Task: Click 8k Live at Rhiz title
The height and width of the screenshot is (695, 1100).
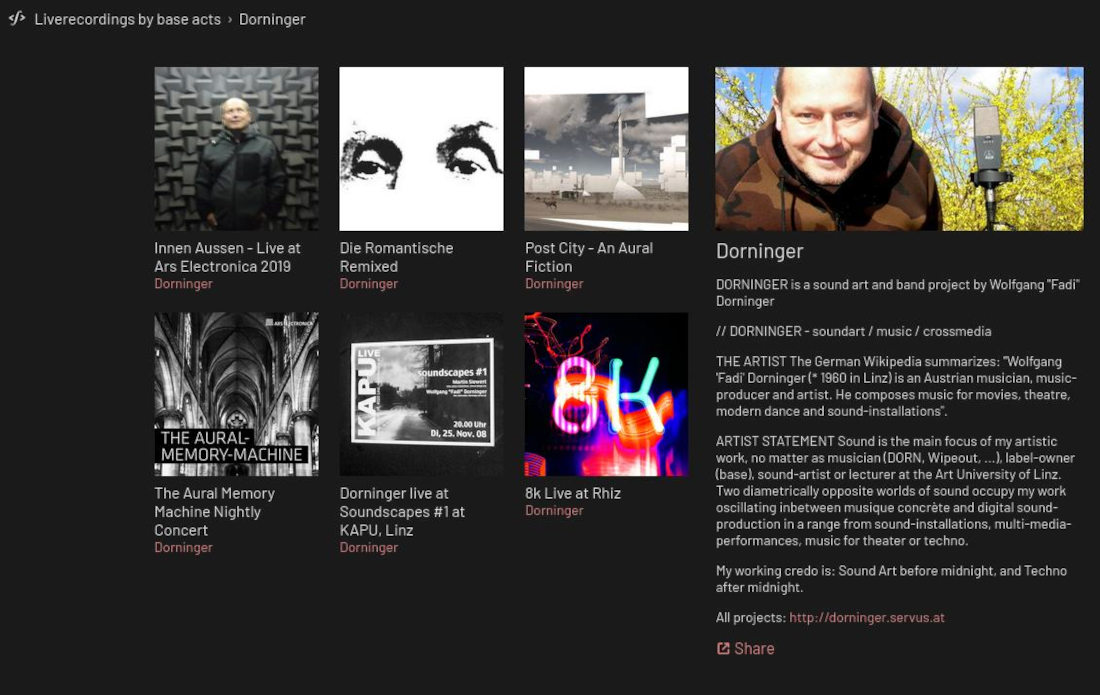Action: click(573, 494)
